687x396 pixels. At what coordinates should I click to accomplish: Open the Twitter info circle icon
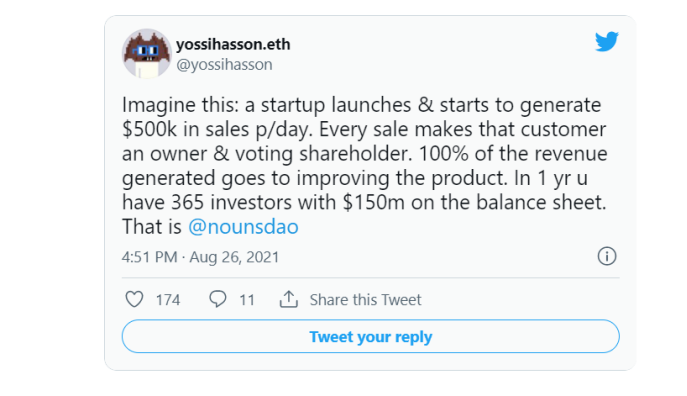click(x=607, y=256)
